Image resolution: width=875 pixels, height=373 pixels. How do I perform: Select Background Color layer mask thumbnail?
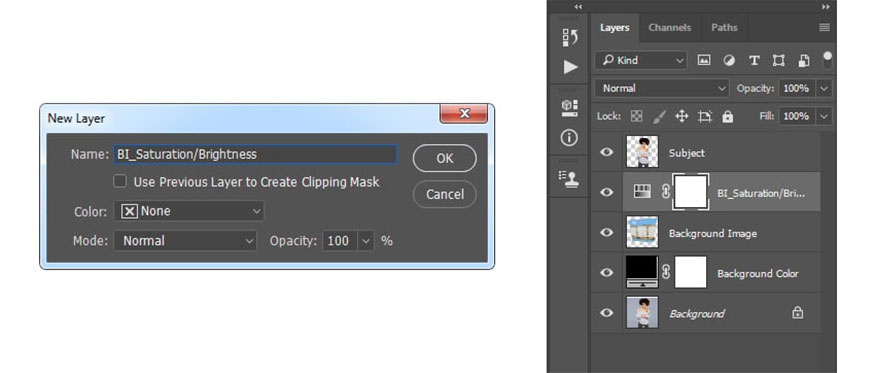tap(690, 272)
